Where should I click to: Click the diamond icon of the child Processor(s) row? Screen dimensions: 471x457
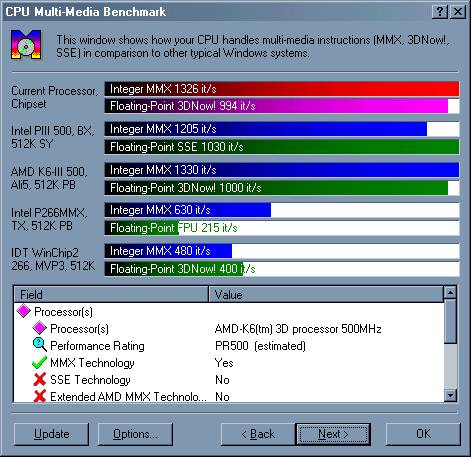click(x=39, y=328)
